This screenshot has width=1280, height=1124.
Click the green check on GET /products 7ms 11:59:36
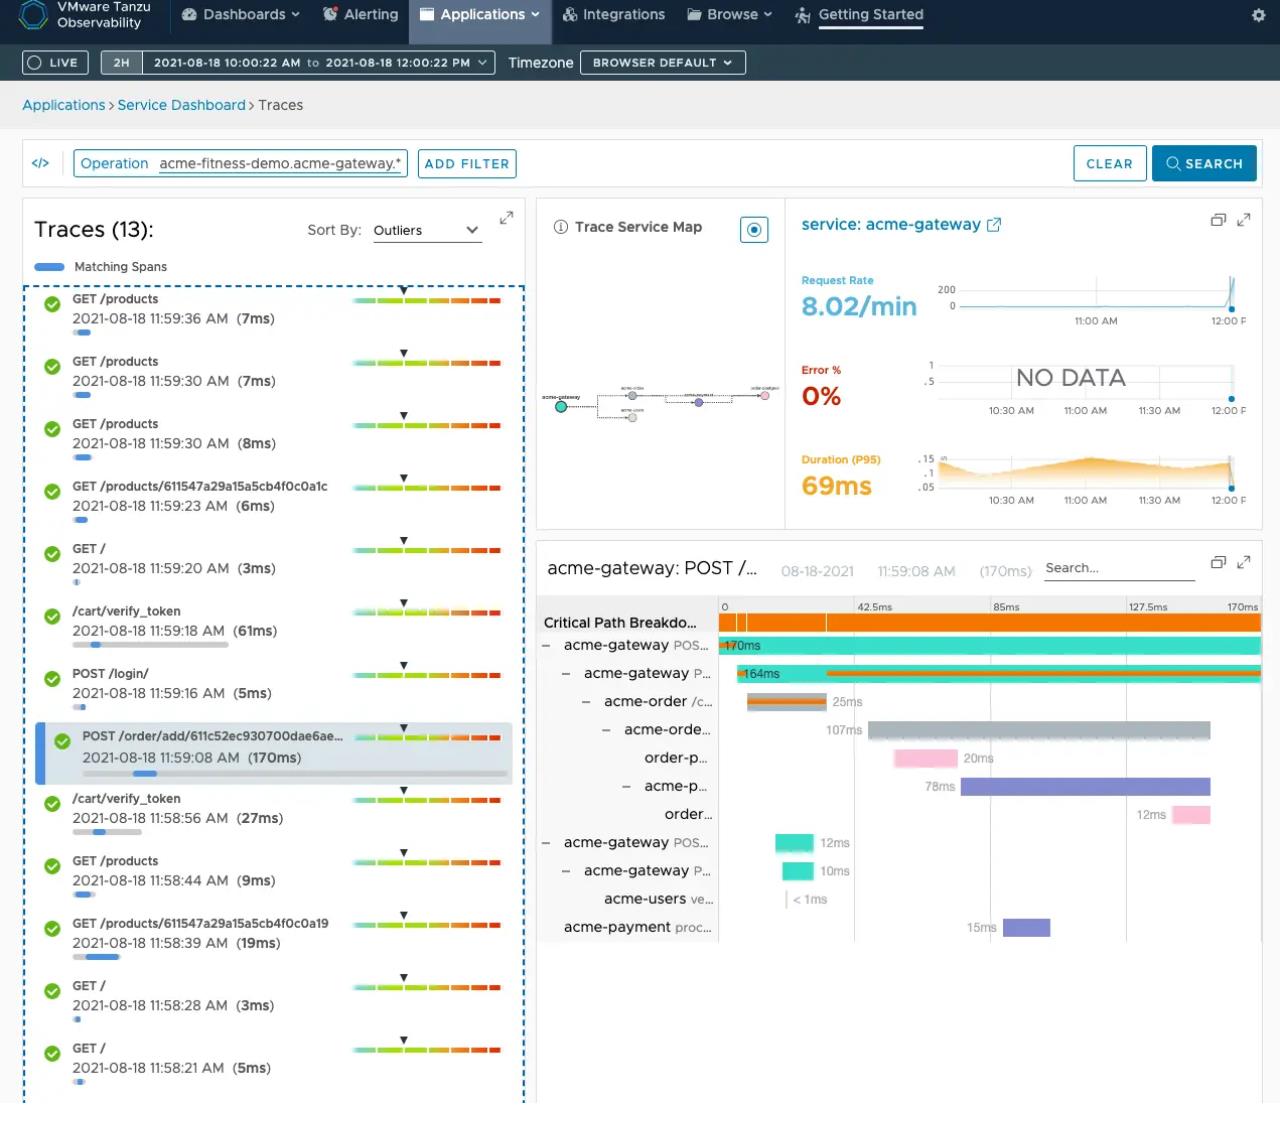(52, 305)
